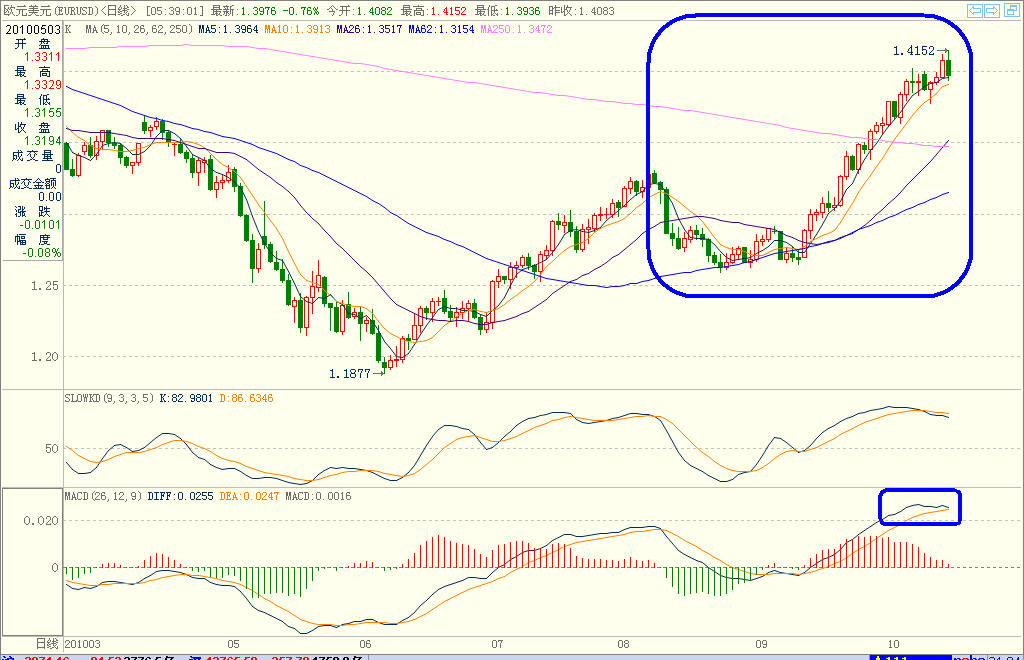
Task: Click the 09 month axis label
Action: coord(761,644)
